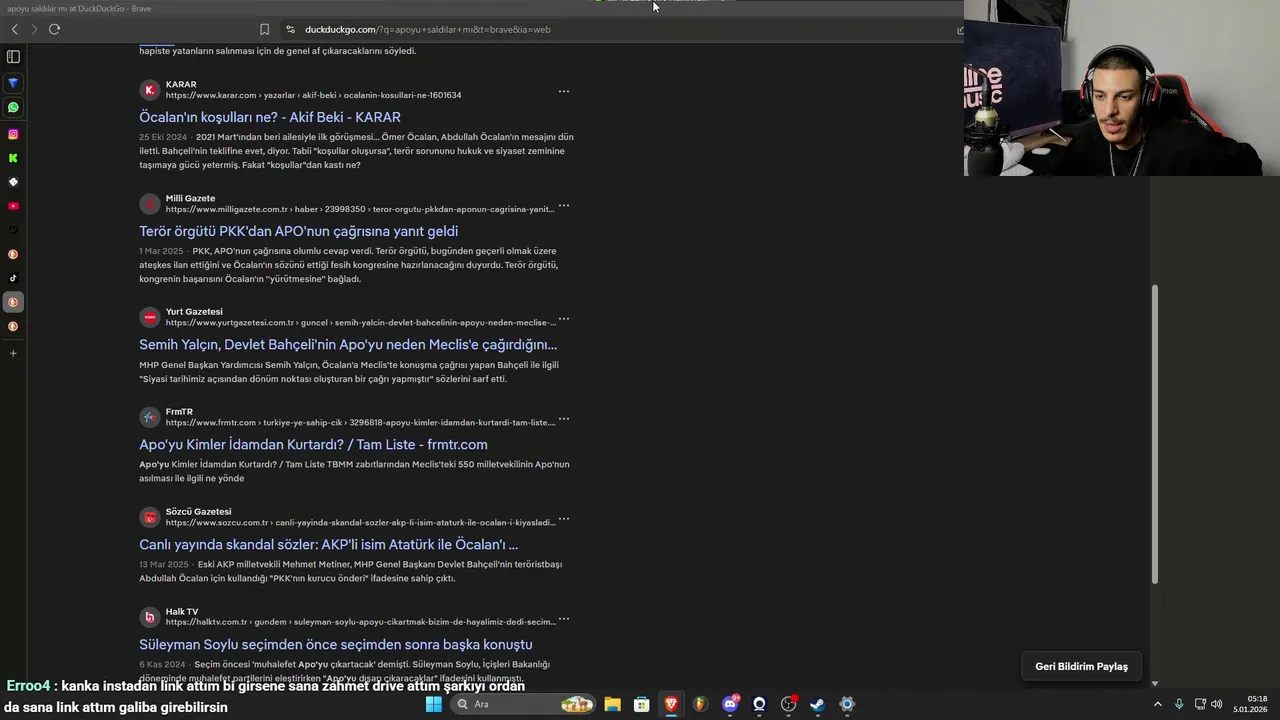This screenshot has height=720, width=1280.
Task: Open "Canlı yayında skandal sözler" result
Action: click(x=328, y=545)
